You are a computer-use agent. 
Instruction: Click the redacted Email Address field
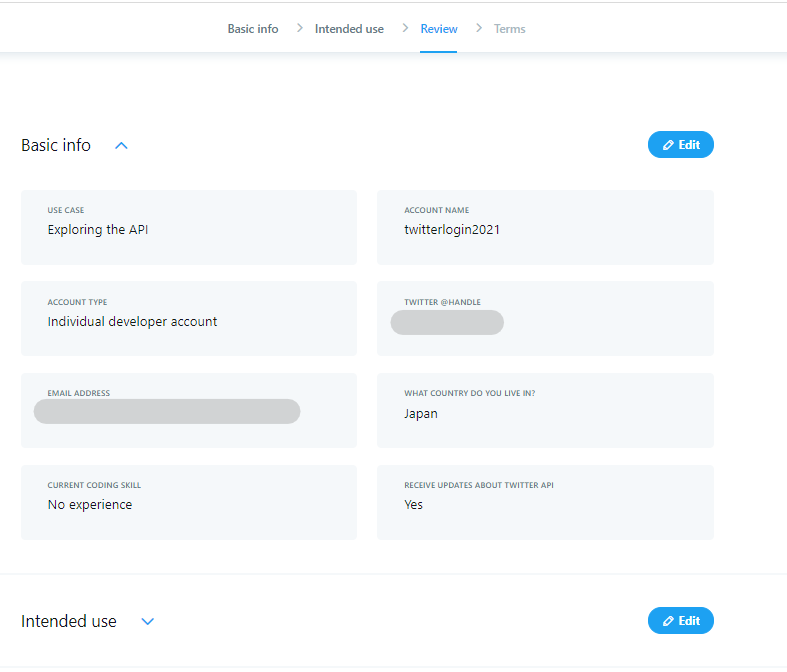pos(167,411)
